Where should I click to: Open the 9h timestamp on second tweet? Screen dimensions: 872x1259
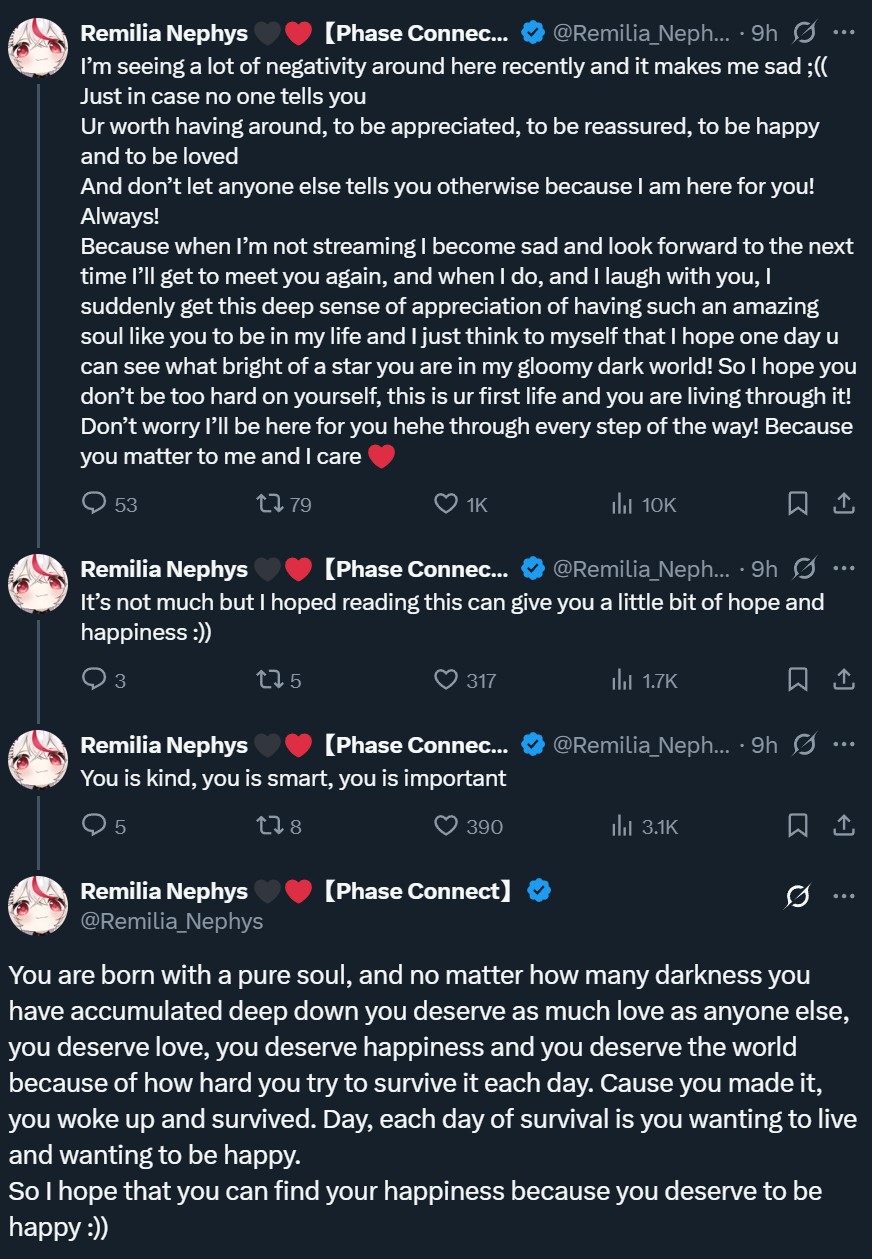click(x=764, y=569)
